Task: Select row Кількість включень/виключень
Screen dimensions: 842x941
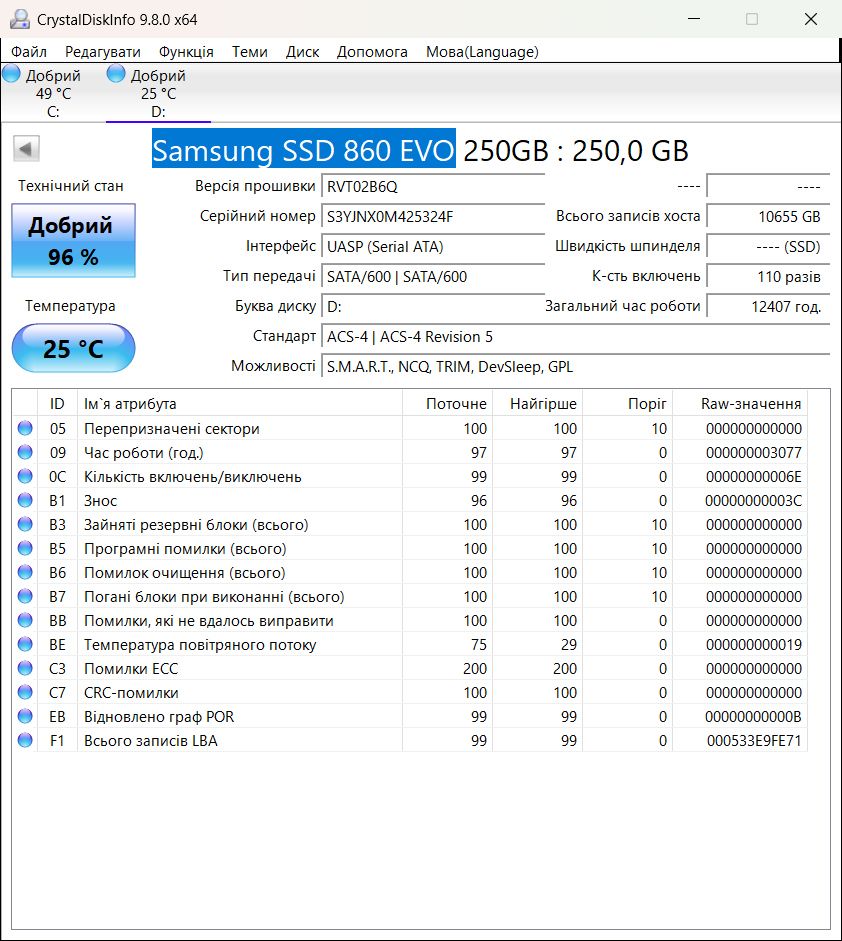Action: (x=410, y=477)
